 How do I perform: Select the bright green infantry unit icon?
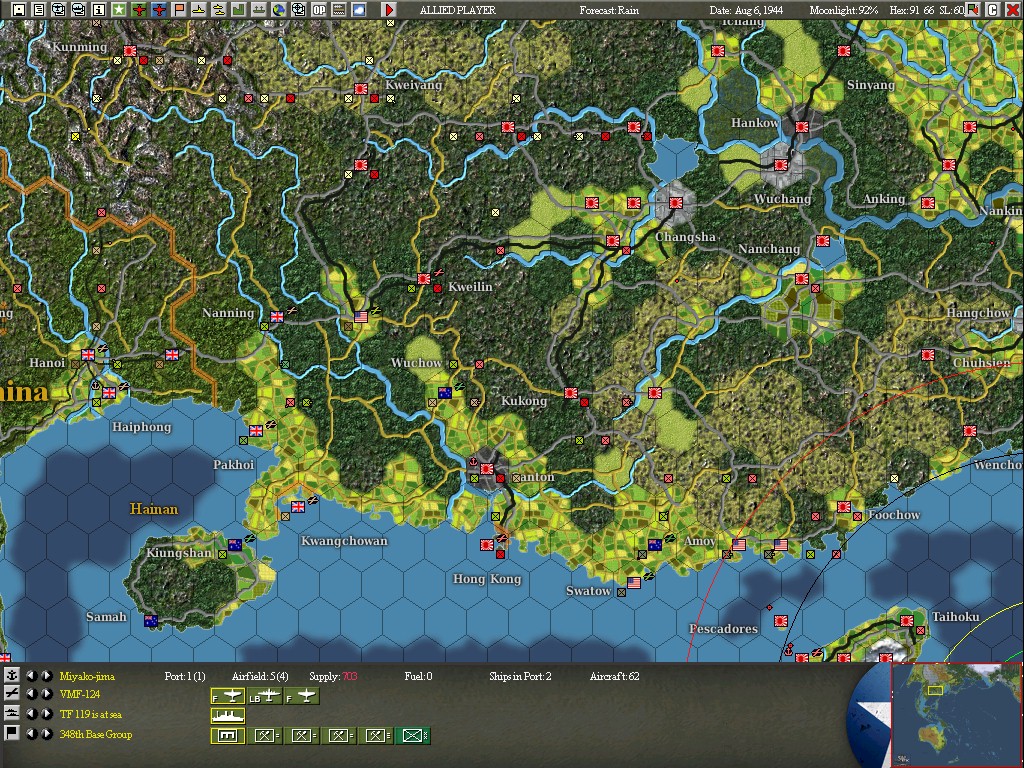[x=413, y=736]
